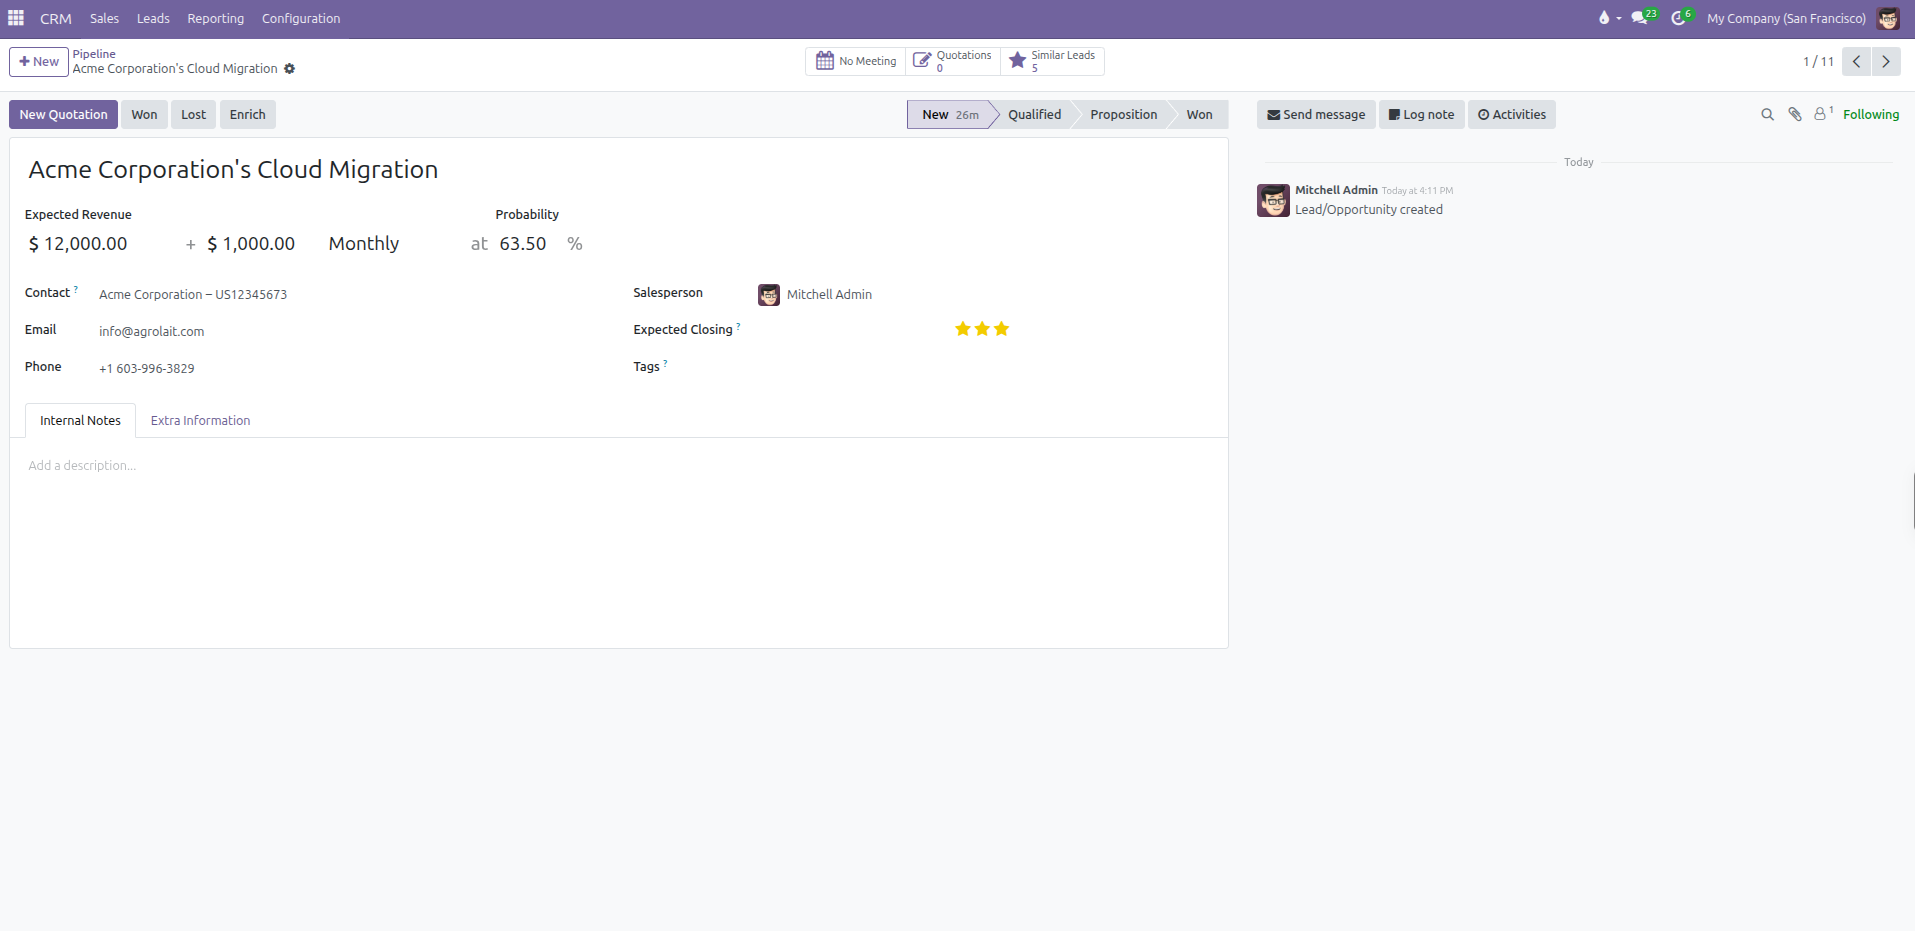This screenshot has width=1915, height=931.
Task: Open company switcher My Company (San Francisco)
Action: coord(1786,18)
